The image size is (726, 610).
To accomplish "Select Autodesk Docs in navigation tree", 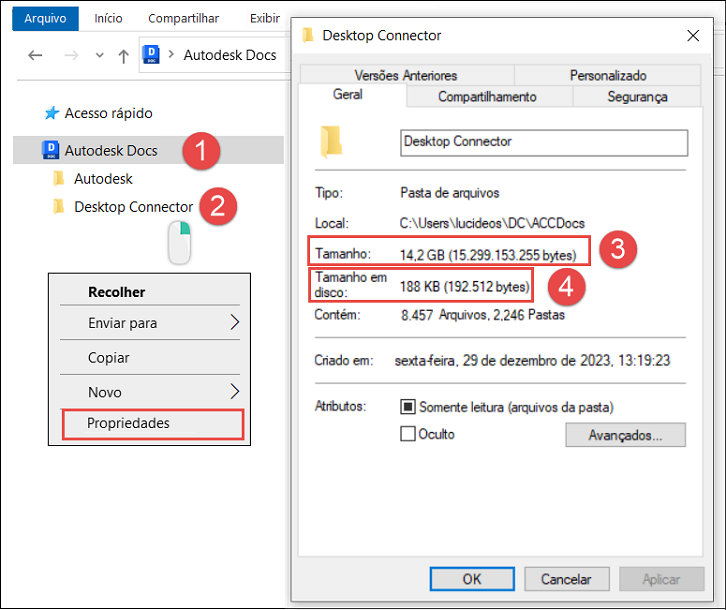I will click(111, 151).
